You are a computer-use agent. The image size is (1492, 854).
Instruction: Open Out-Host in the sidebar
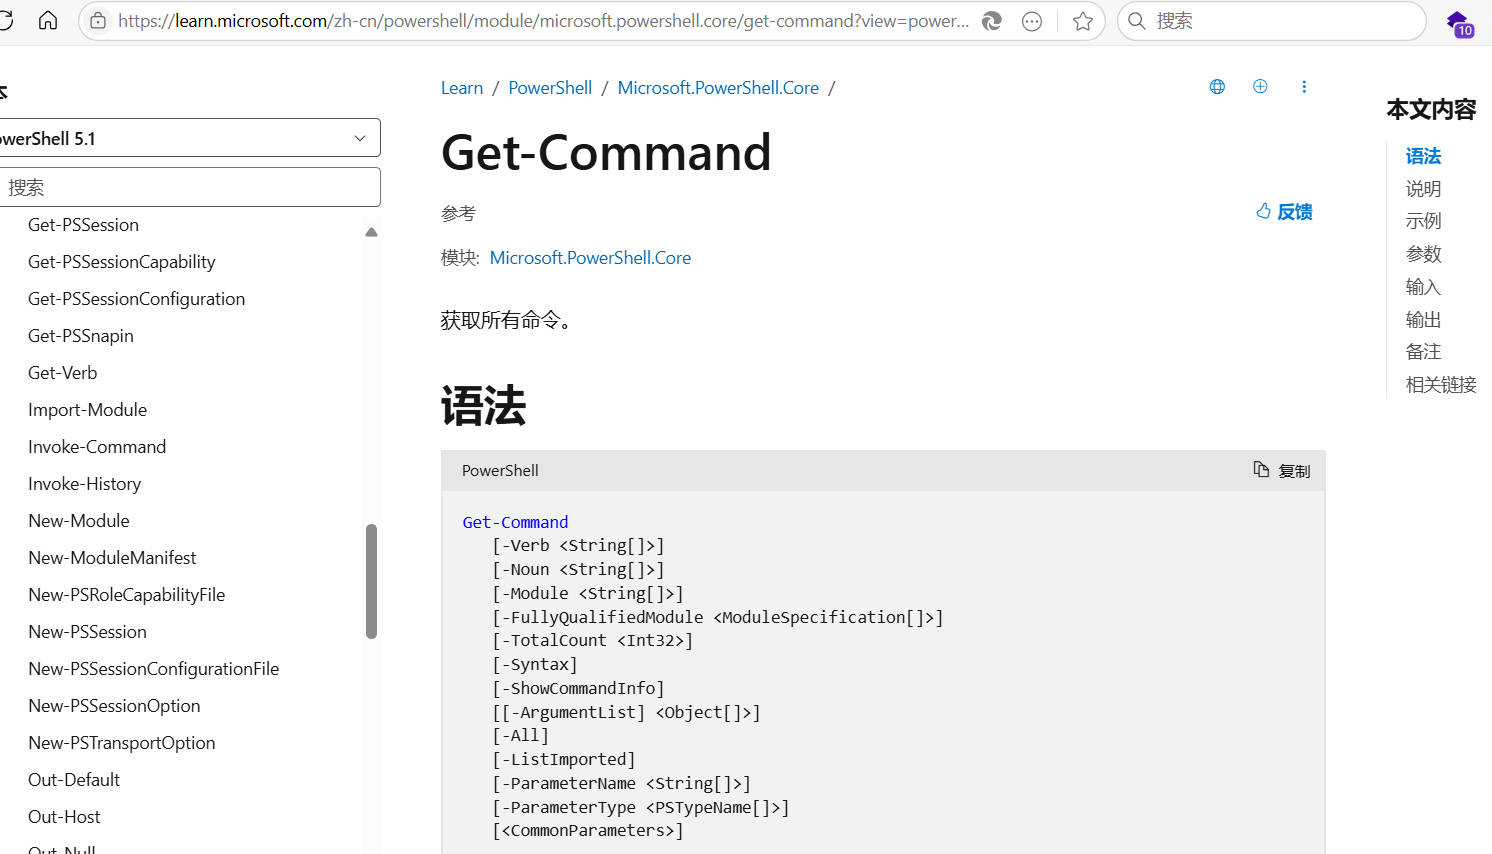(64, 817)
